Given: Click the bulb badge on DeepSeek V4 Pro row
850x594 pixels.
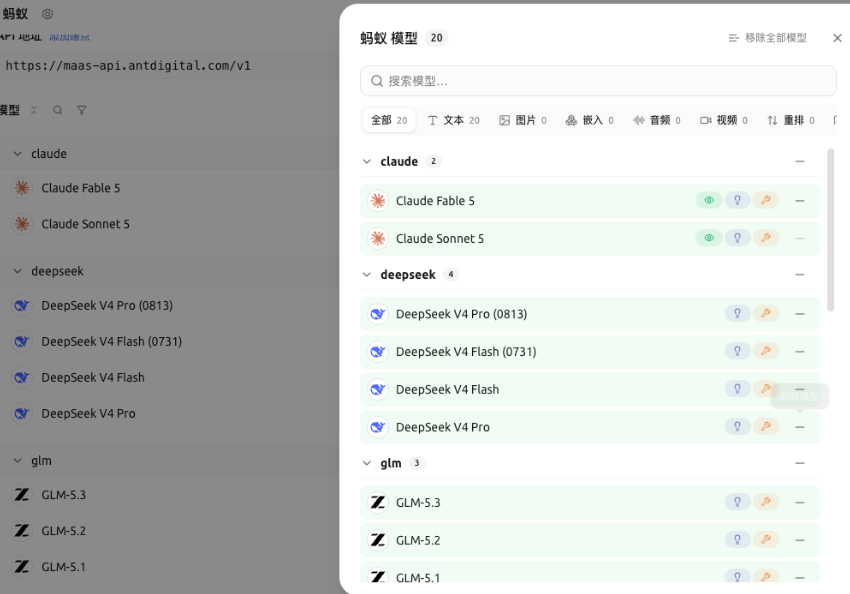Looking at the screenshot, I should pos(737,427).
